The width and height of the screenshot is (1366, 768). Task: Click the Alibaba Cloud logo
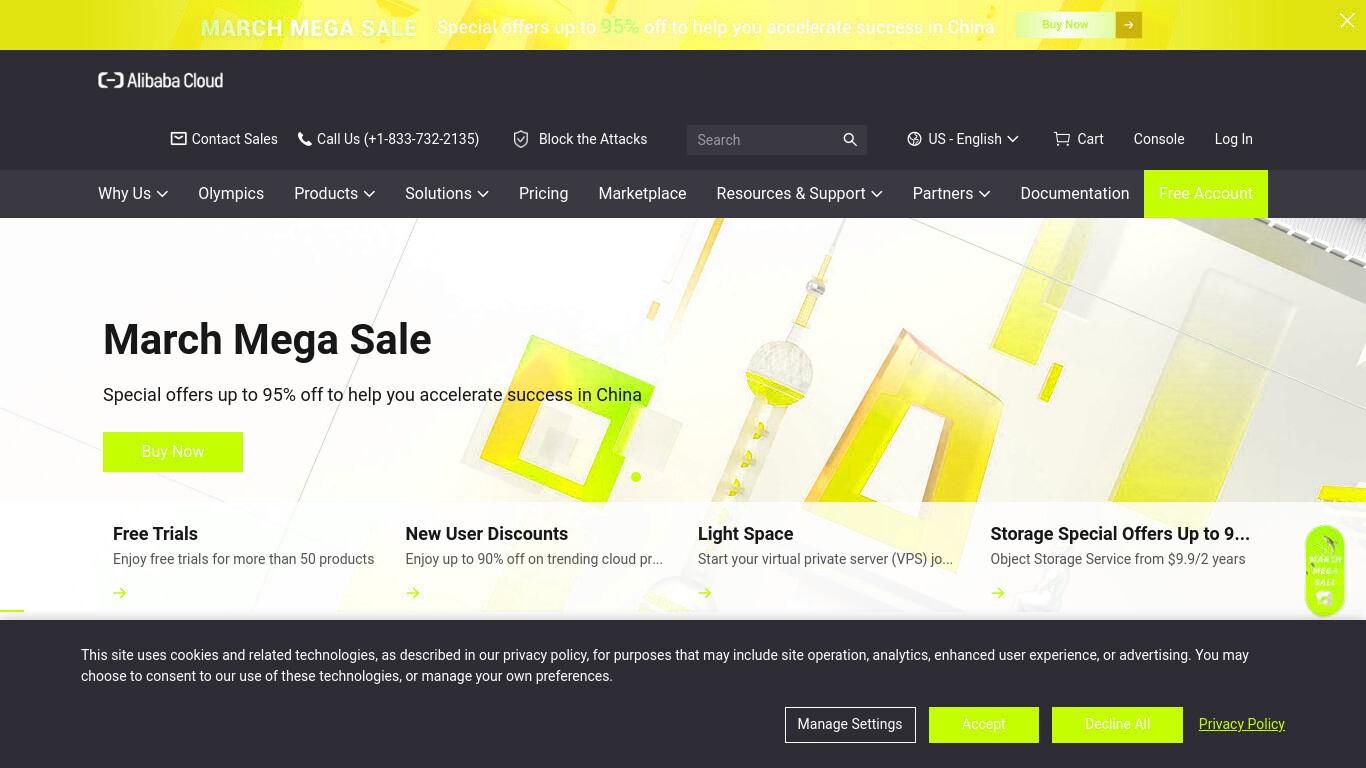(160, 80)
